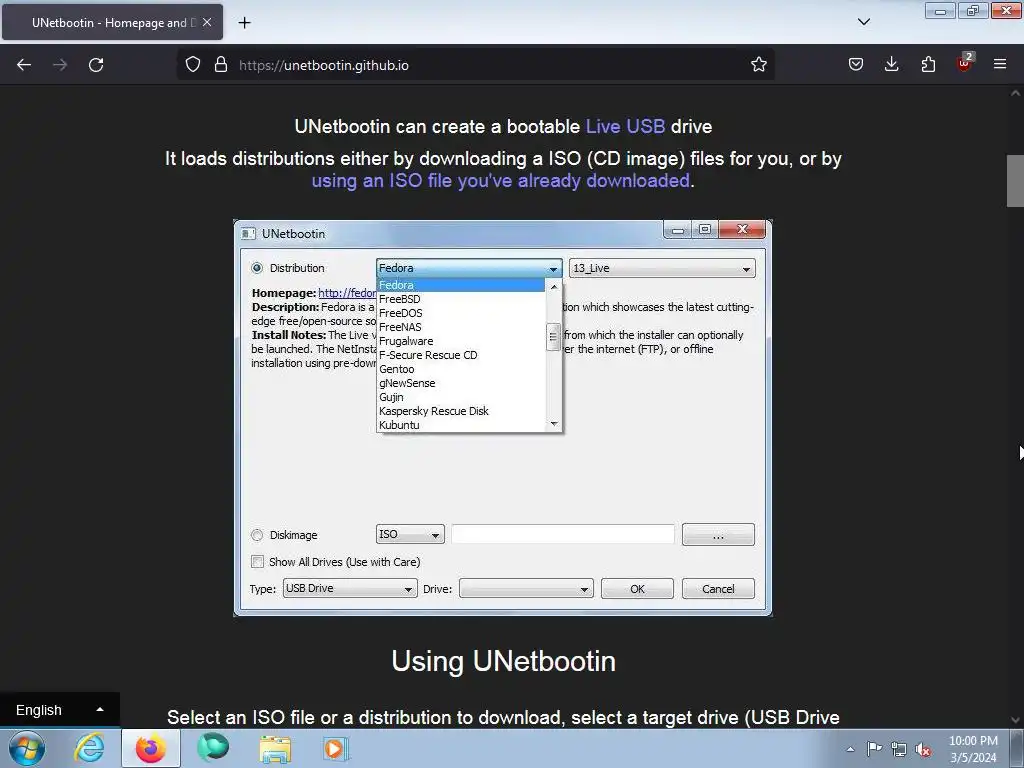The image size is (1024, 768).
Task: Click the muted volume tray icon
Action: pyautogui.click(x=923, y=750)
